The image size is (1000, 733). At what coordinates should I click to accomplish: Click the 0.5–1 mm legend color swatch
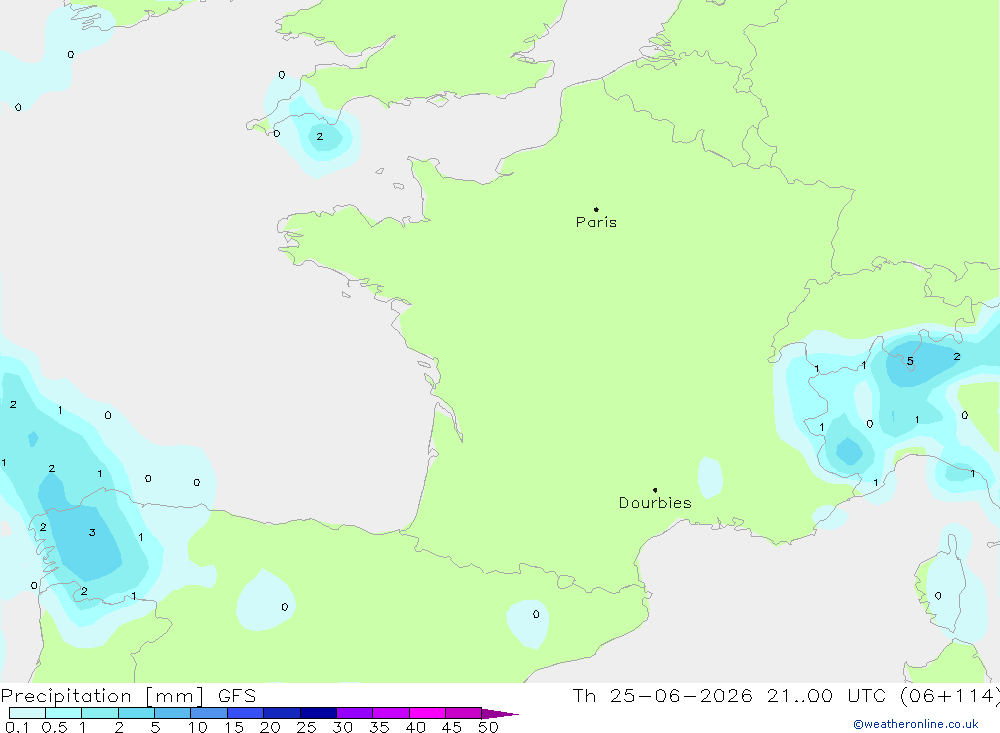click(x=63, y=713)
